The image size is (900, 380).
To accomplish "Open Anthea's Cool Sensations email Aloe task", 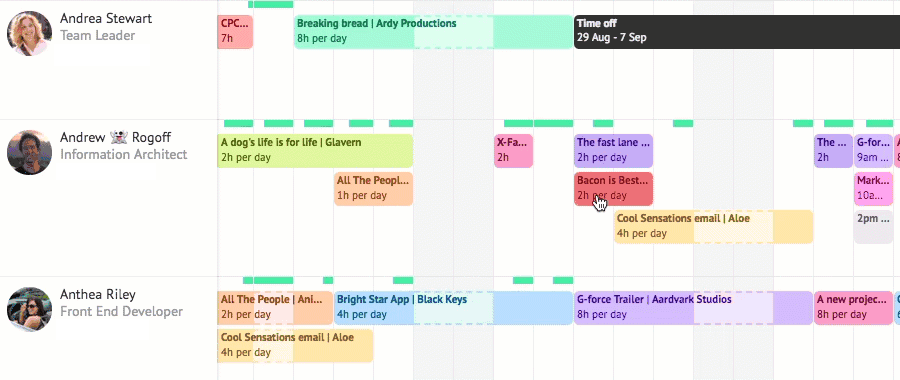I will [x=295, y=346].
